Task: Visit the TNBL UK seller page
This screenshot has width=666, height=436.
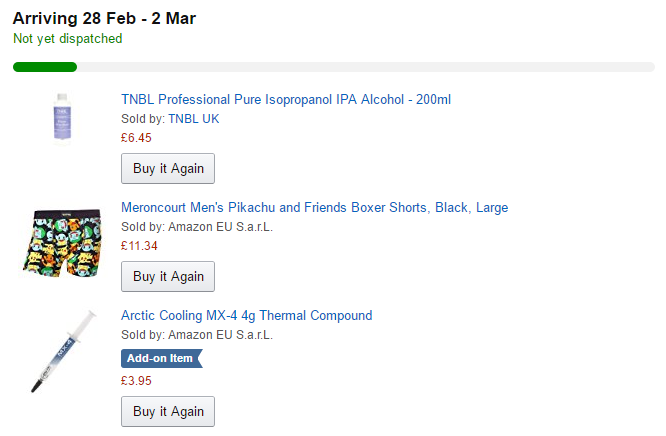Action: point(194,119)
